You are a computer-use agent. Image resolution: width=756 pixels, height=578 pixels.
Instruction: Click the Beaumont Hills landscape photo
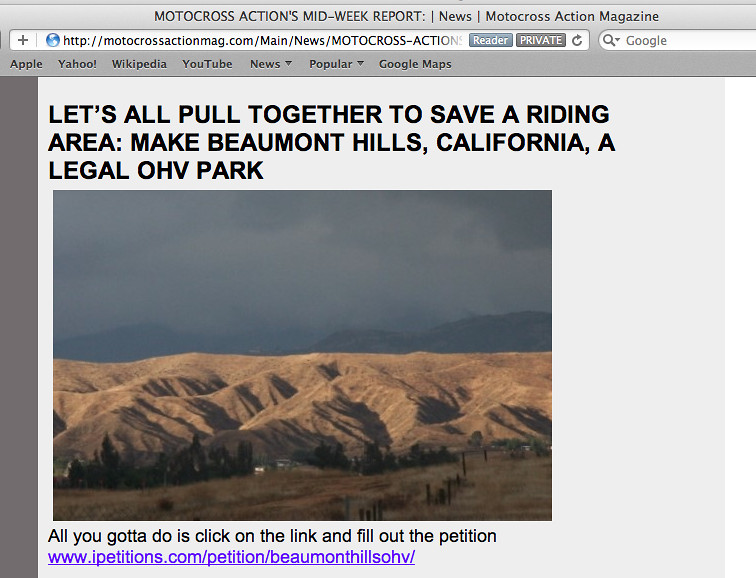(302, 355)
